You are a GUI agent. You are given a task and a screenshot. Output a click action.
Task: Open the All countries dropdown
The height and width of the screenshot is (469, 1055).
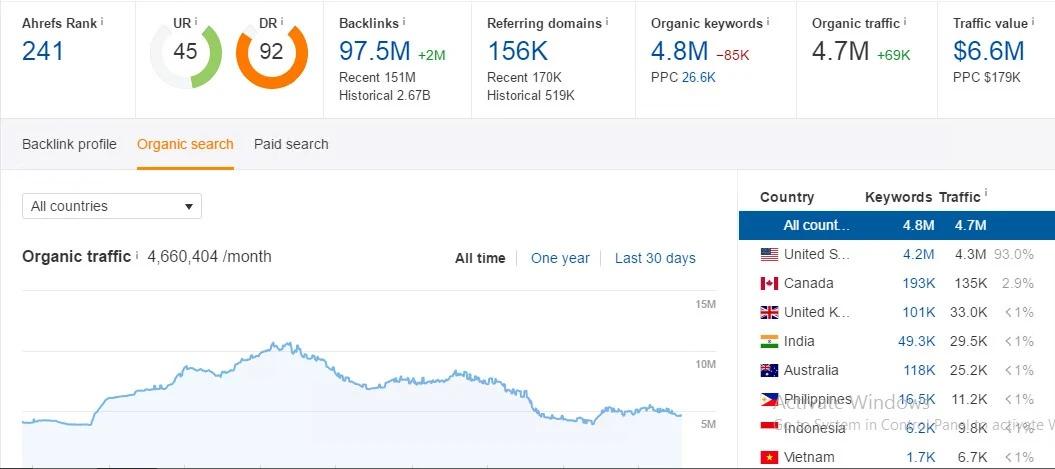[112, 206]
